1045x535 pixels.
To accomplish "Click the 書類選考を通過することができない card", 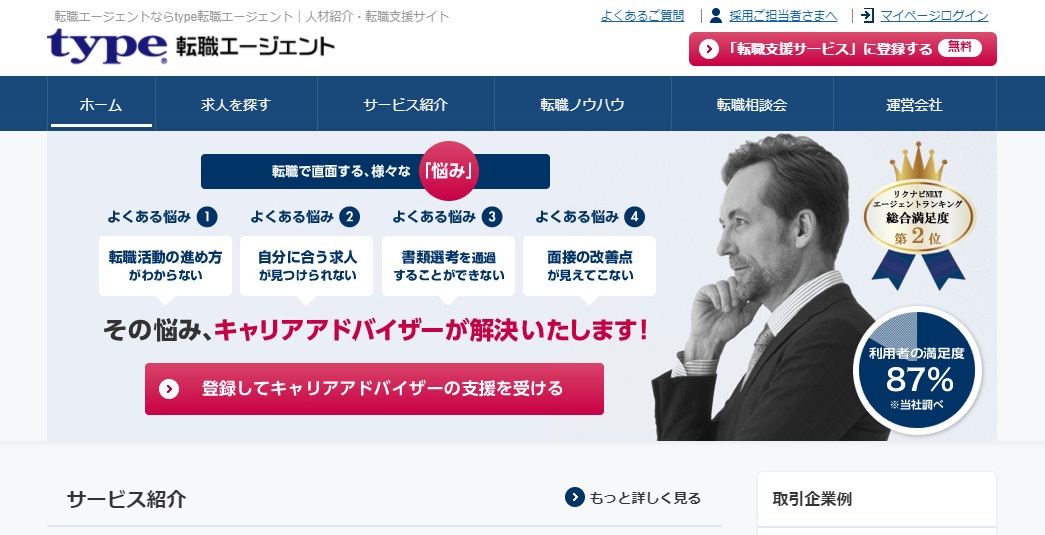I will click(x=449, y=266).
